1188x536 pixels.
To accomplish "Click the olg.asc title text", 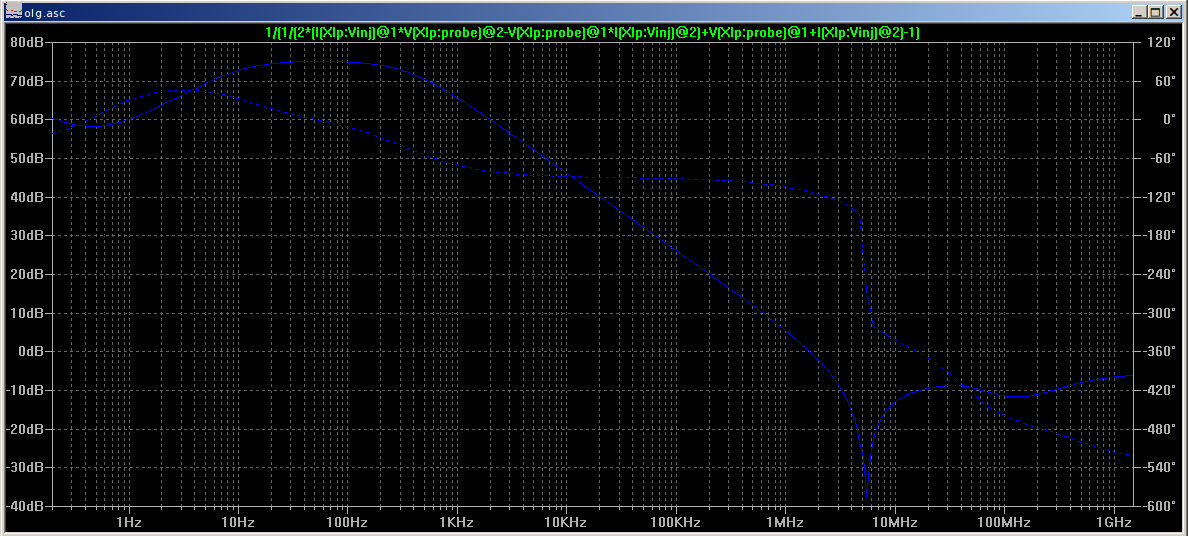I will point(43,12).
